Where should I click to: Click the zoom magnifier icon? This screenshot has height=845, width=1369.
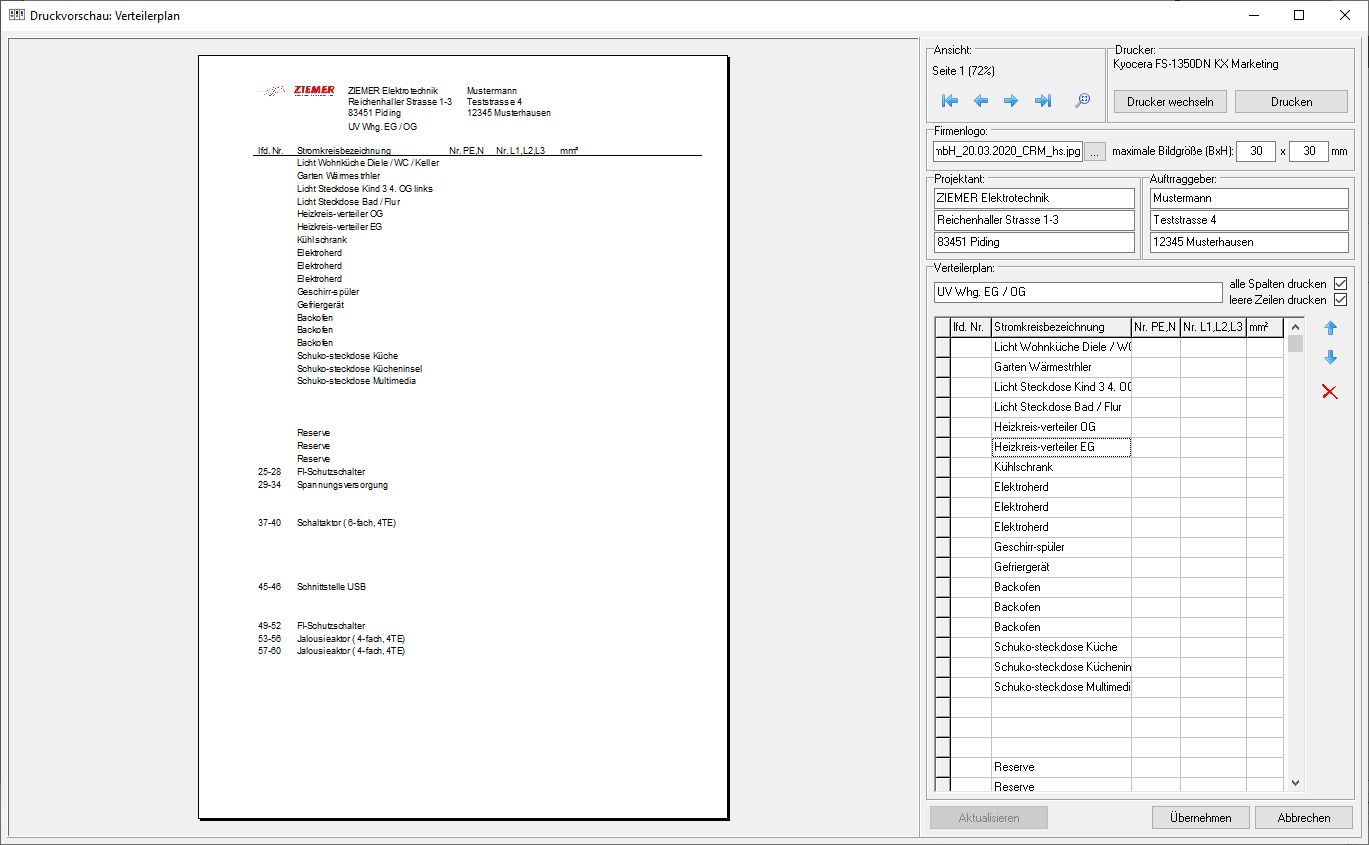1082,101
